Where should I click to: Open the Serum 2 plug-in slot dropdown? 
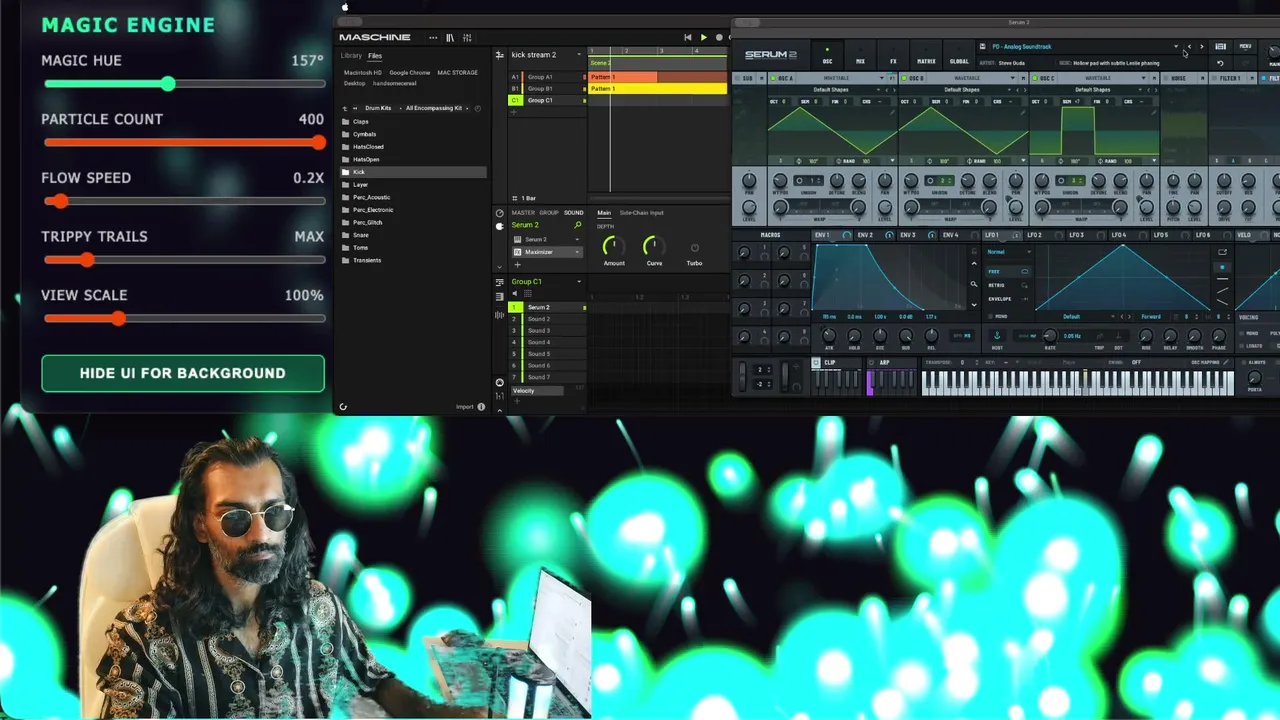[579, 240]
